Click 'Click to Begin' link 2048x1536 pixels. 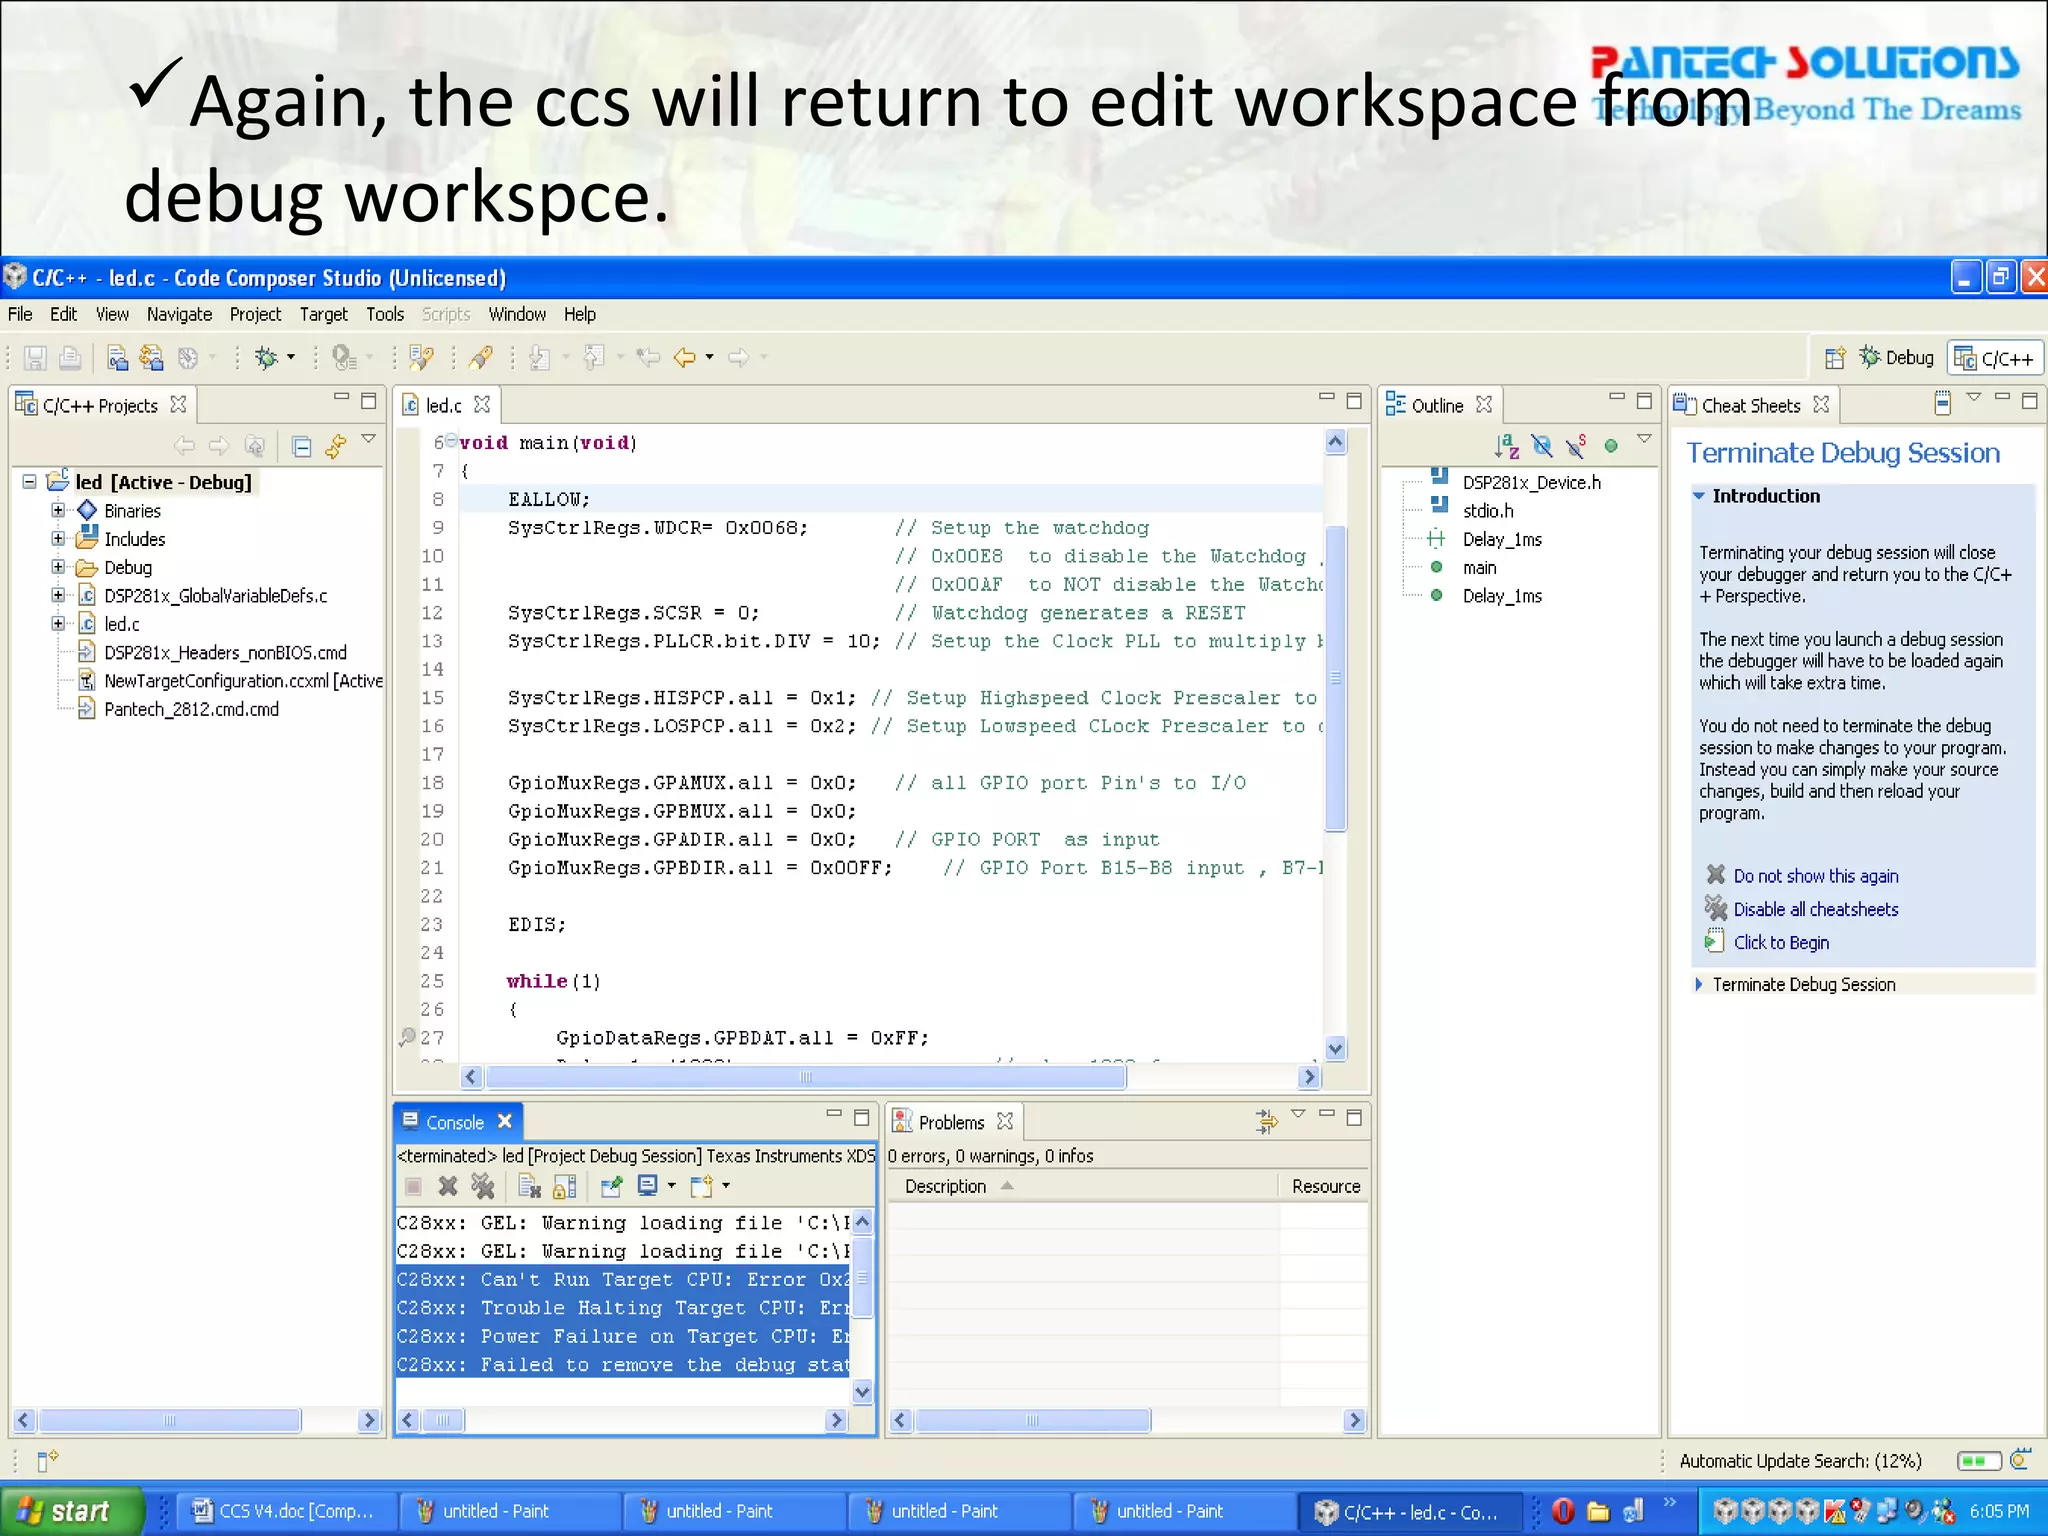pos(1780,942)
